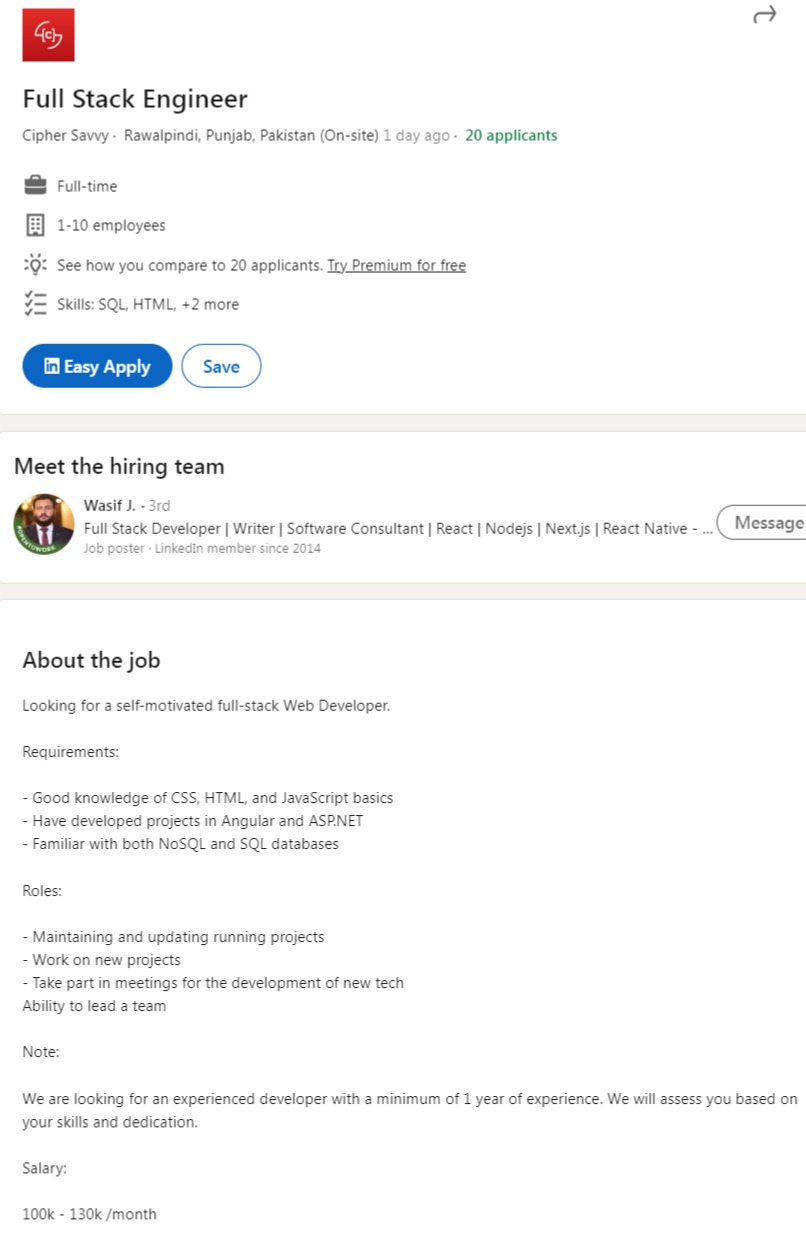Click the share arrow icon

(x=764, y=15)
